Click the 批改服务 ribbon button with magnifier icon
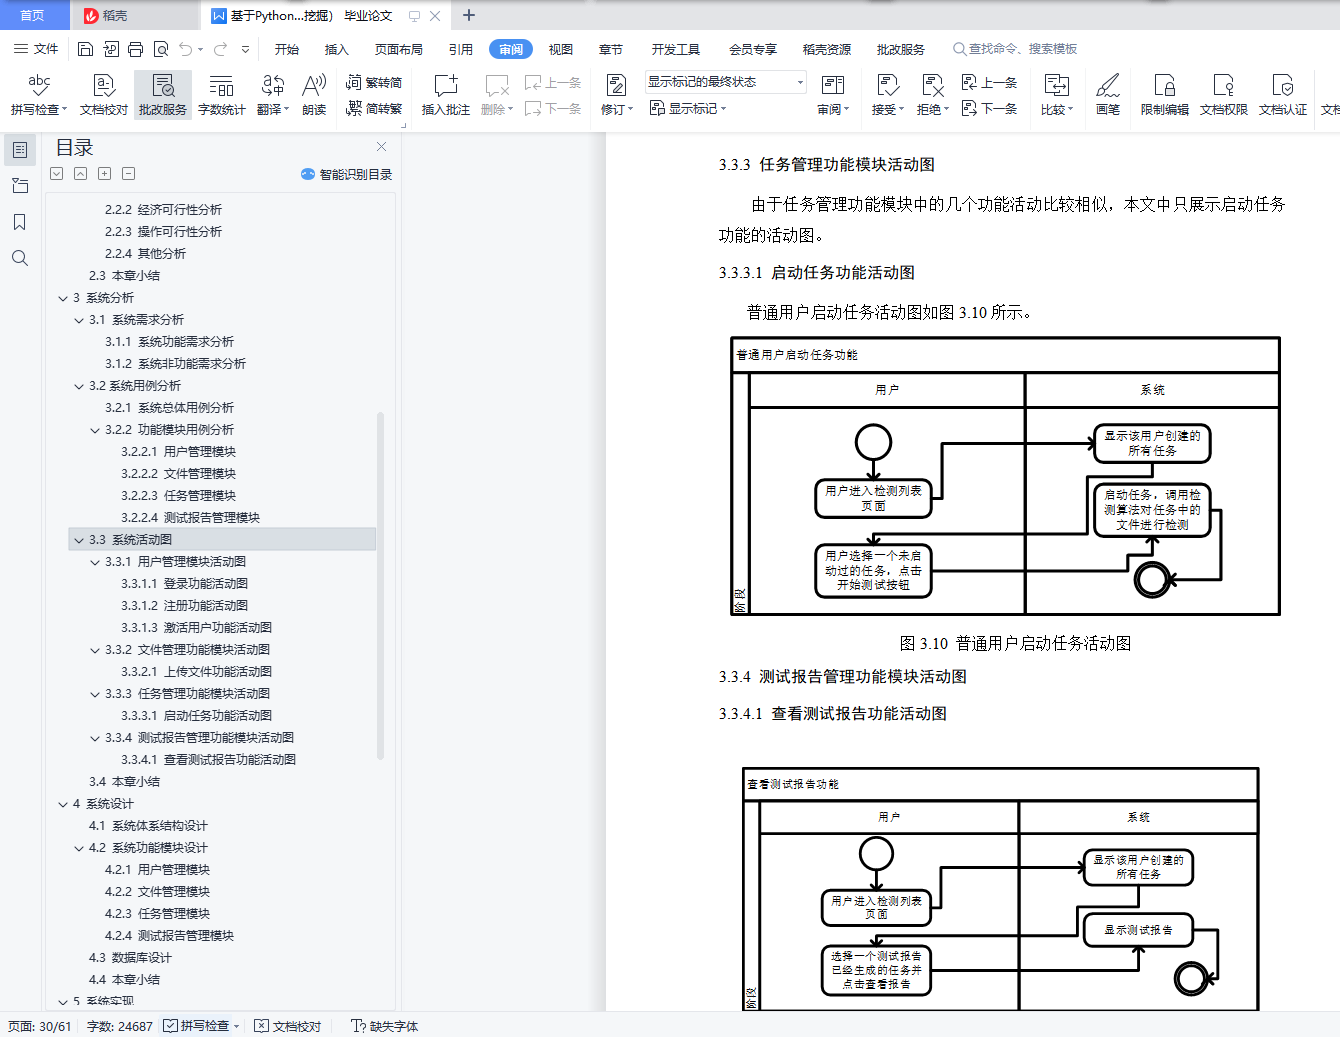Viewport: 1340px width, 1037px height. [x=163, y=95]
